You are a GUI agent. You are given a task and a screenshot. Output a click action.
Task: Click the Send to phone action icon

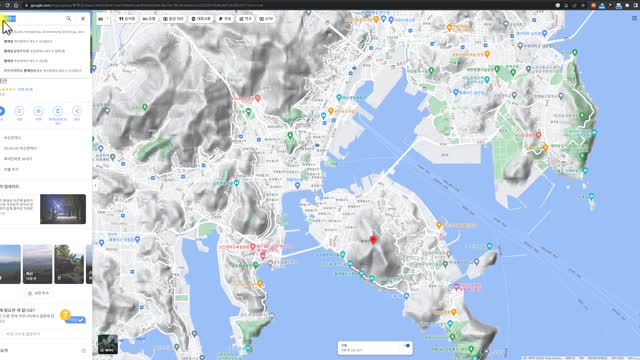58,111
